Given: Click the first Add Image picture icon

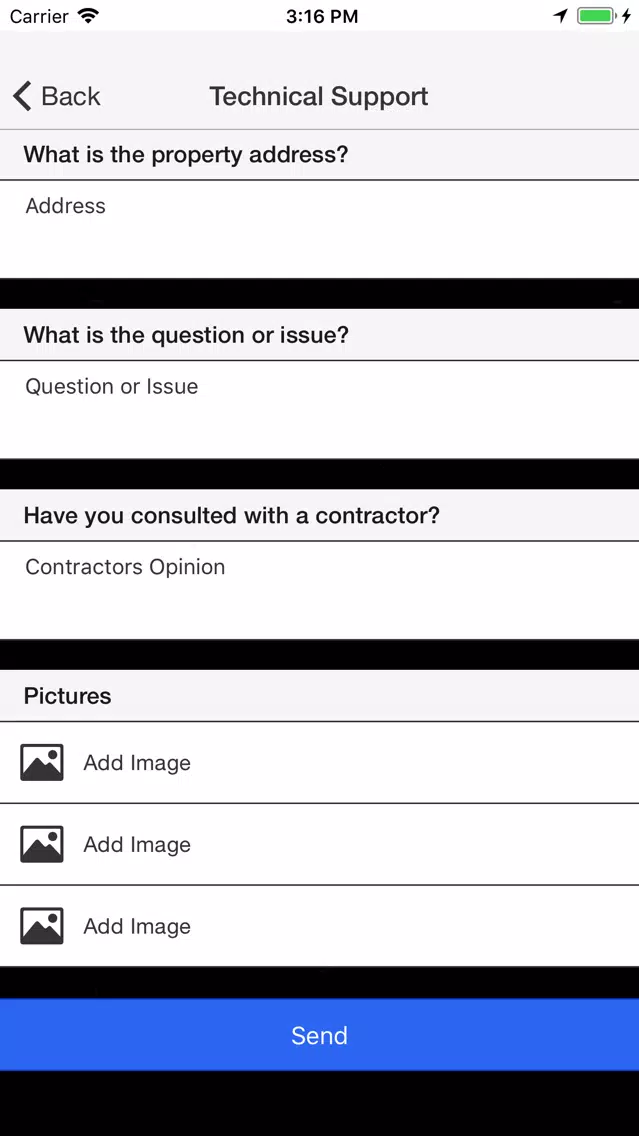Looking at the screenshot, I should pos(42,762).
